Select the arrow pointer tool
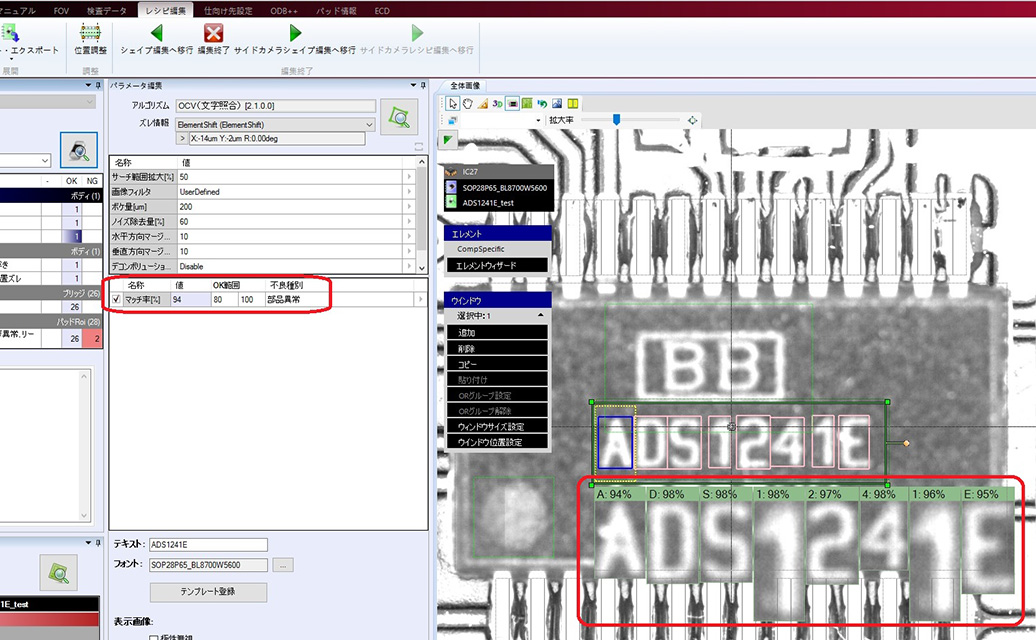The height and width of the screenshot is (640, 1036). point(453,104)
